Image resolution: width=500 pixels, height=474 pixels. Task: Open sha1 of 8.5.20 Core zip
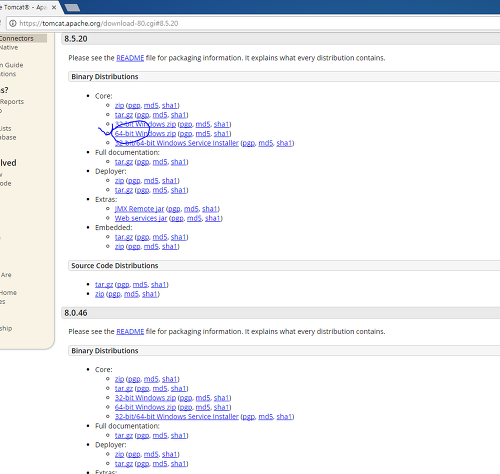point(170,105)
